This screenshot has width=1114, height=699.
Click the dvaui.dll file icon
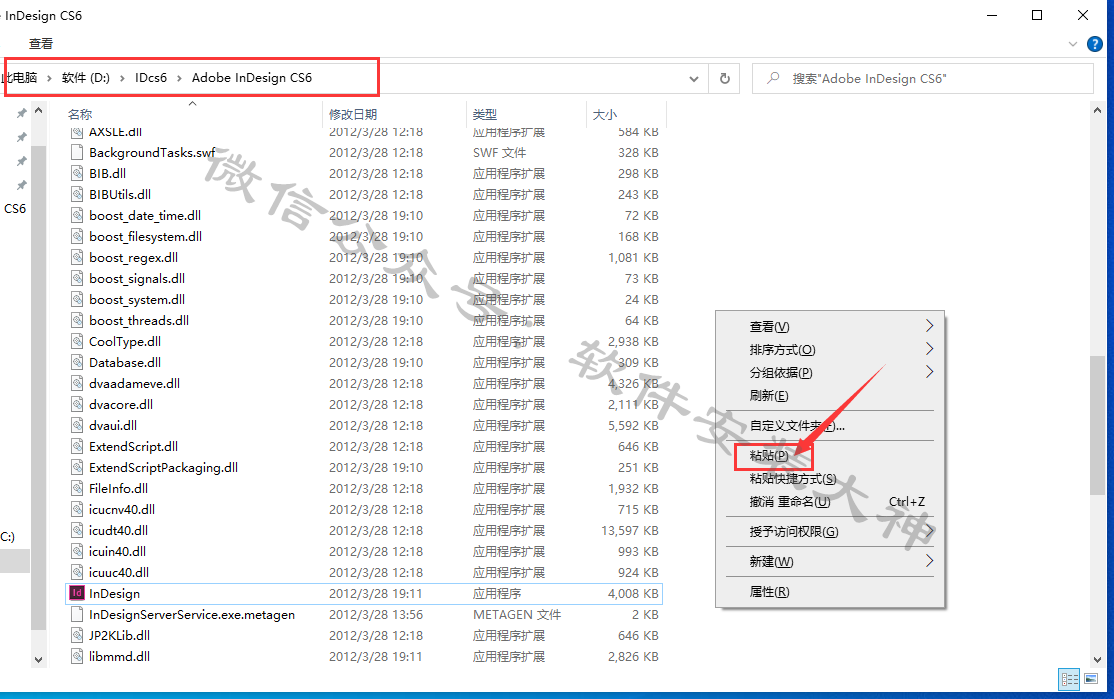(77, 426)
